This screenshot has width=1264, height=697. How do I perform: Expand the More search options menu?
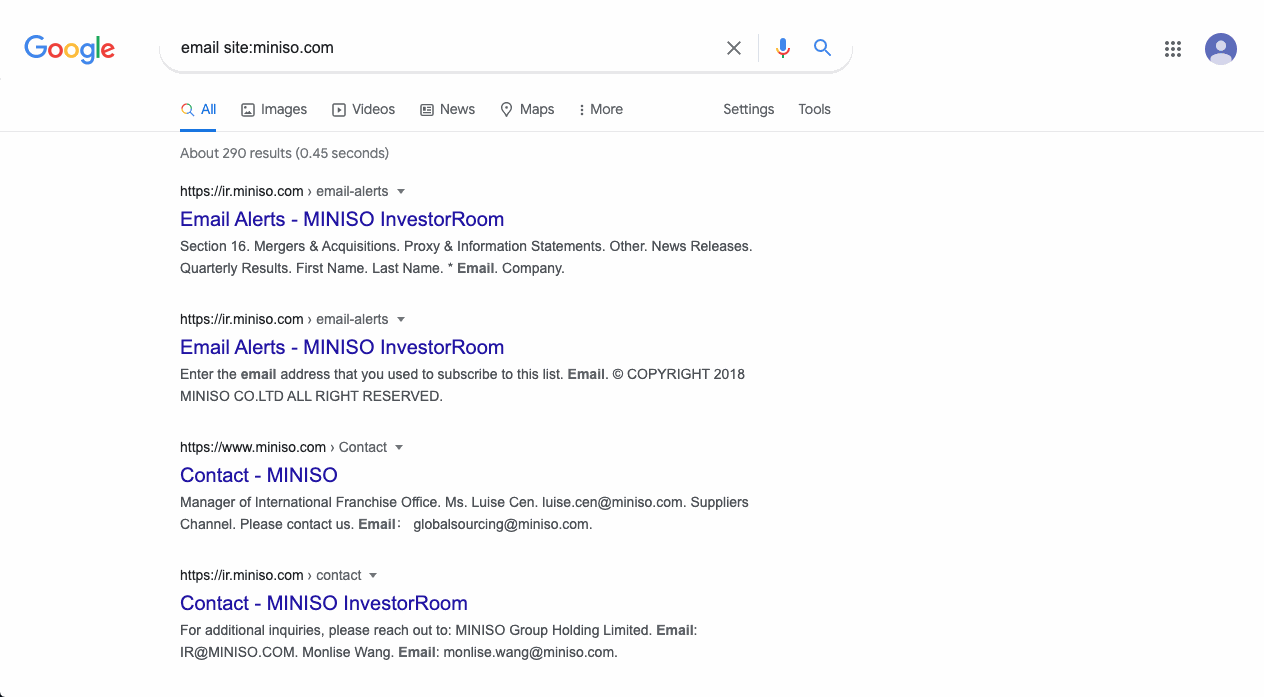600,110
